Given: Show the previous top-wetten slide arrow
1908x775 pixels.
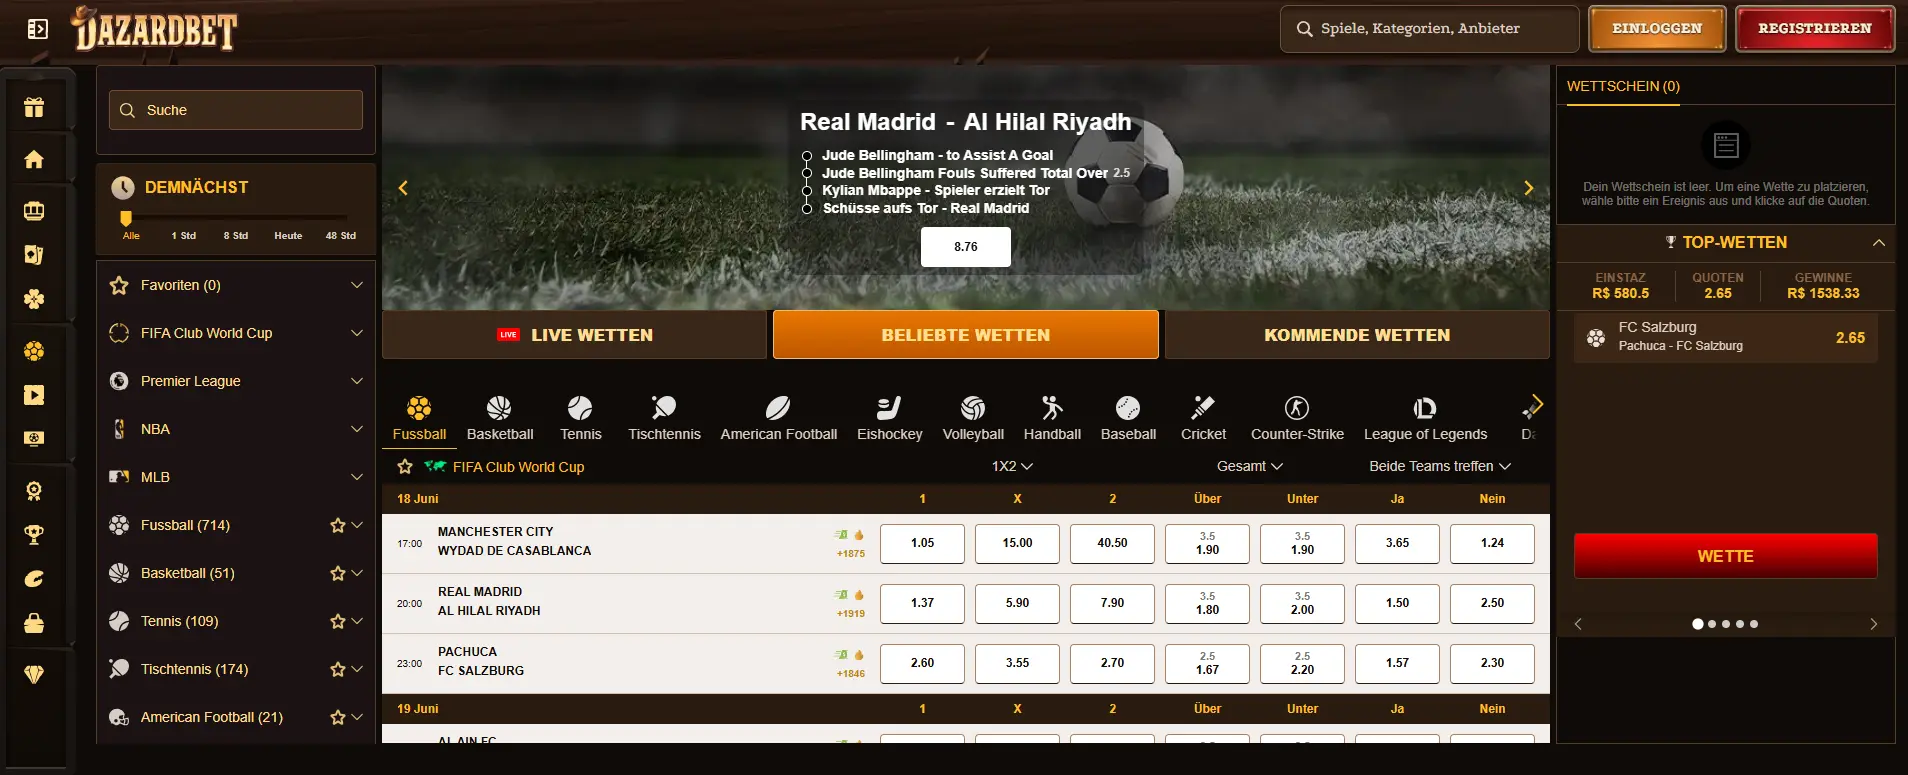Looking at the screenshot, I should (x=1578, y=624).
